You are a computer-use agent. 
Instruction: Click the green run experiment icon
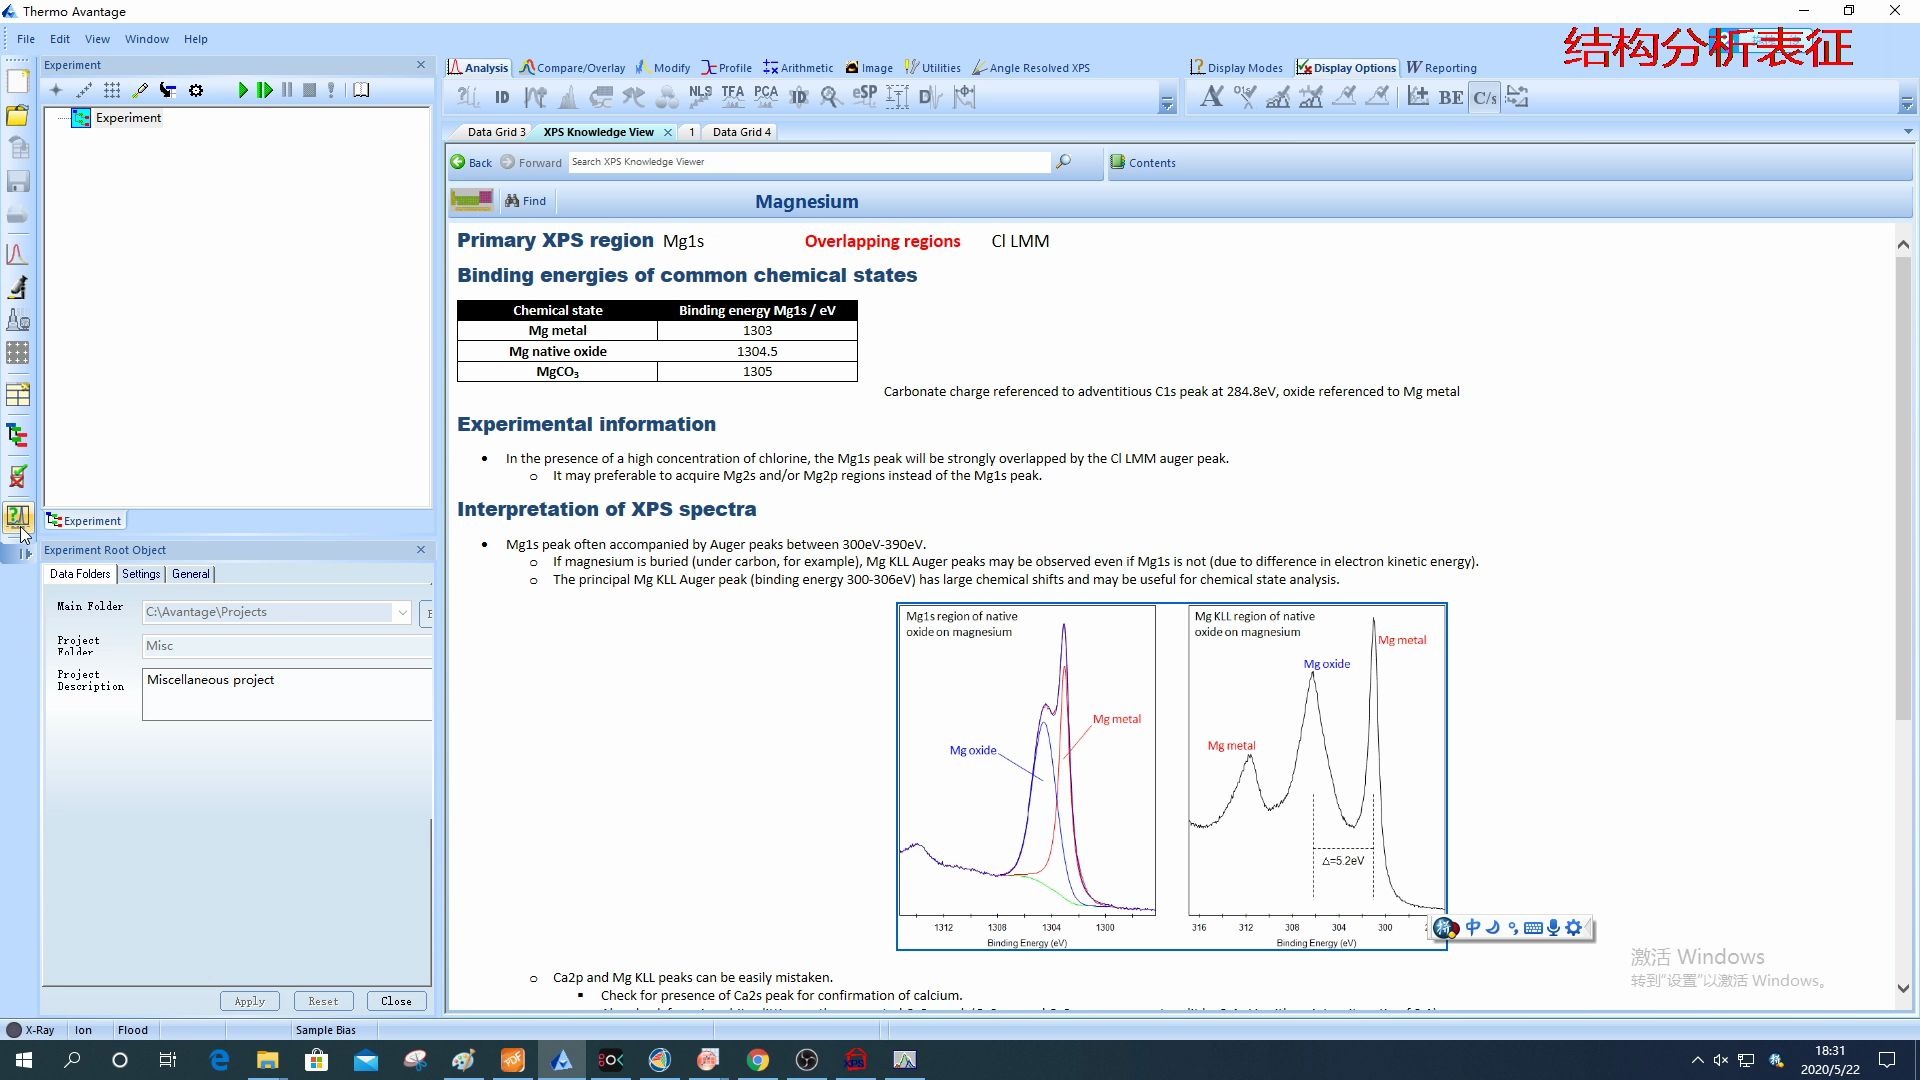242,90
